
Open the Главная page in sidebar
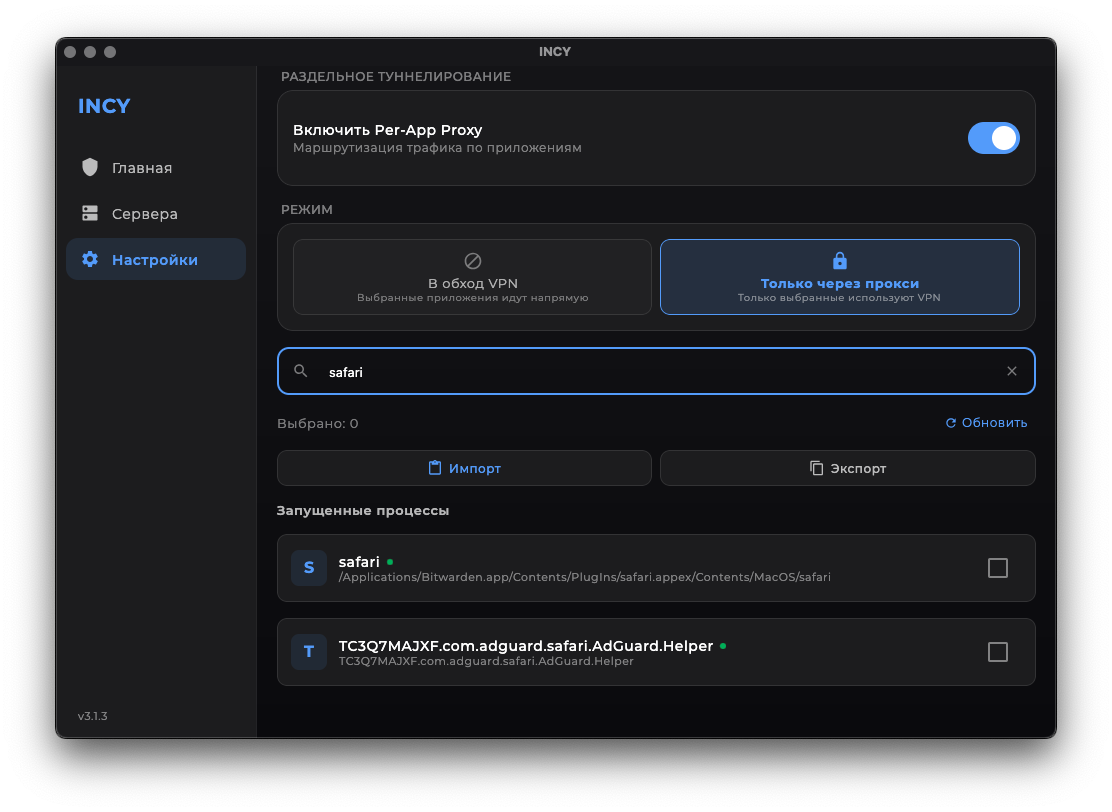[x=155, y=167]
